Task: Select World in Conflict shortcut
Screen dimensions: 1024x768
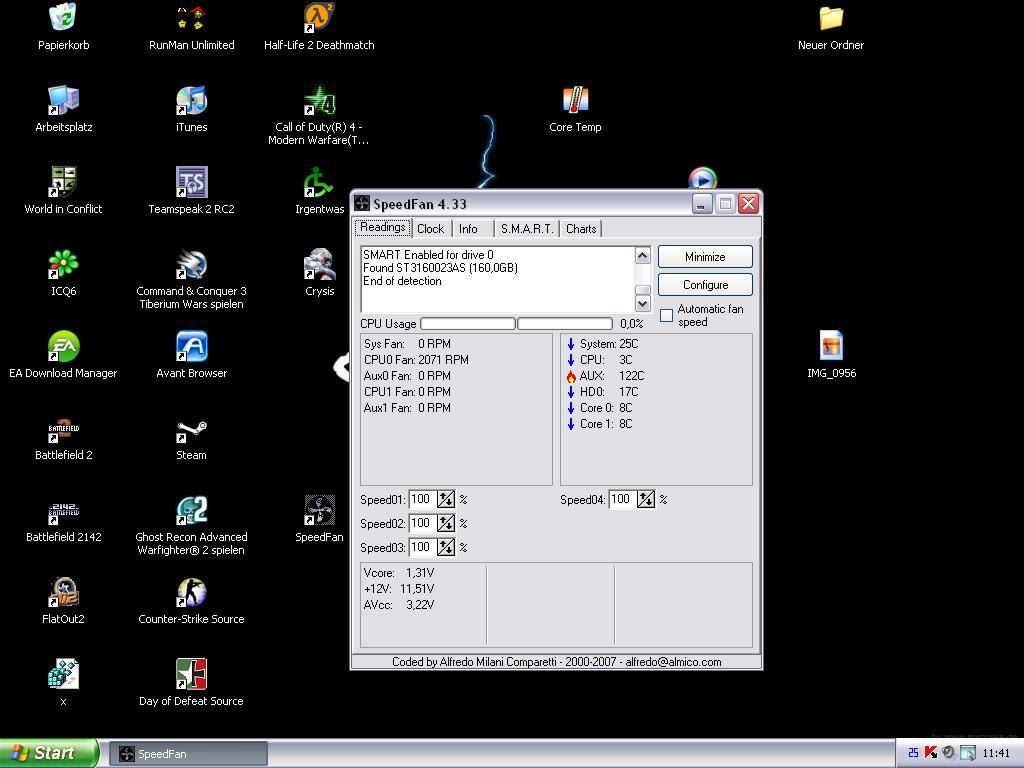Action: click(63, 182)
